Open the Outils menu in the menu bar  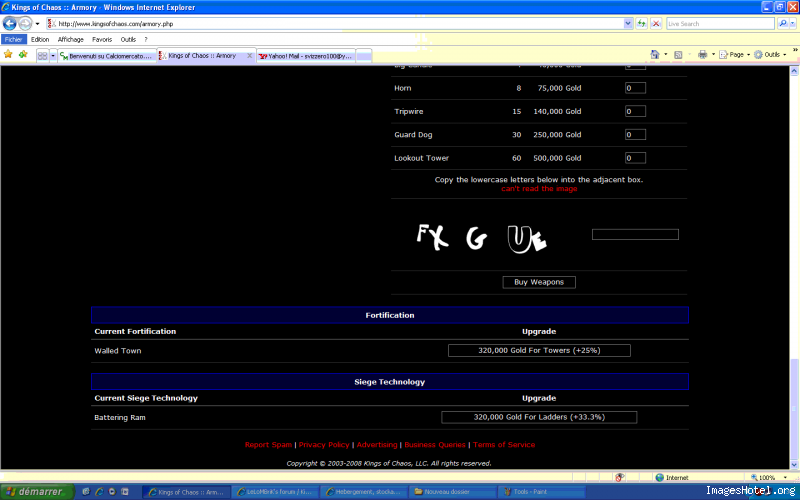coord(128,39)
